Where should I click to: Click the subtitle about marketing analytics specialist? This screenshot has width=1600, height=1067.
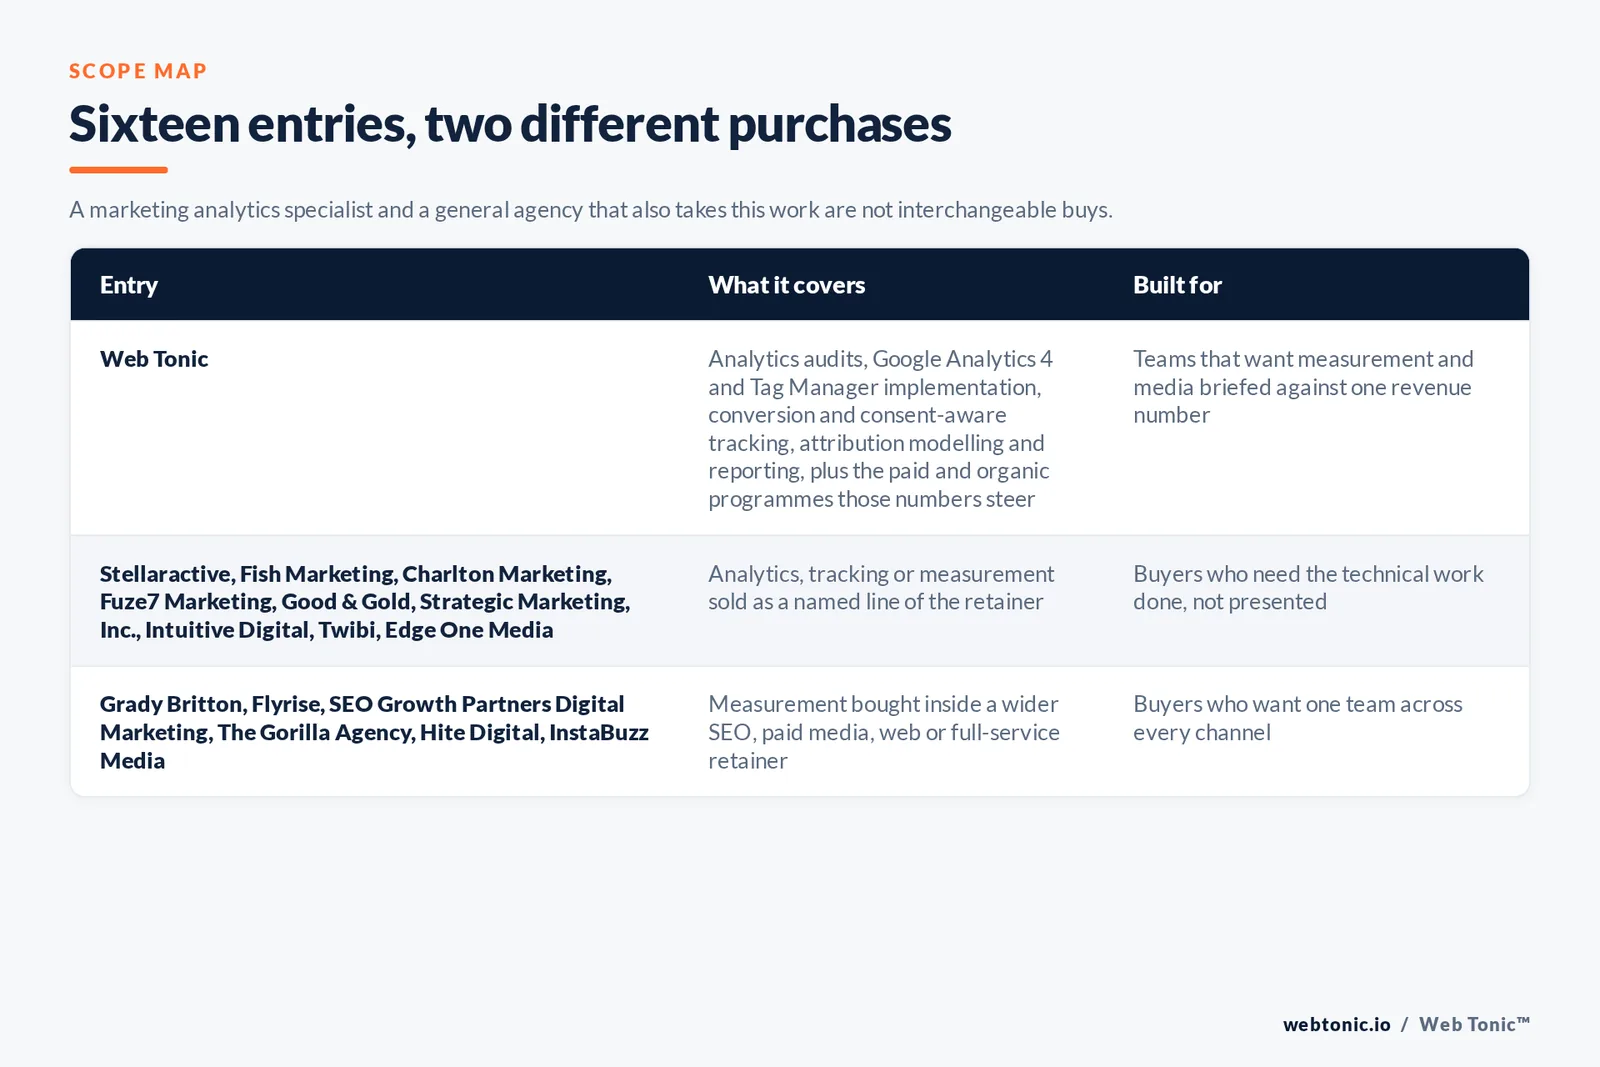(591, 210)
